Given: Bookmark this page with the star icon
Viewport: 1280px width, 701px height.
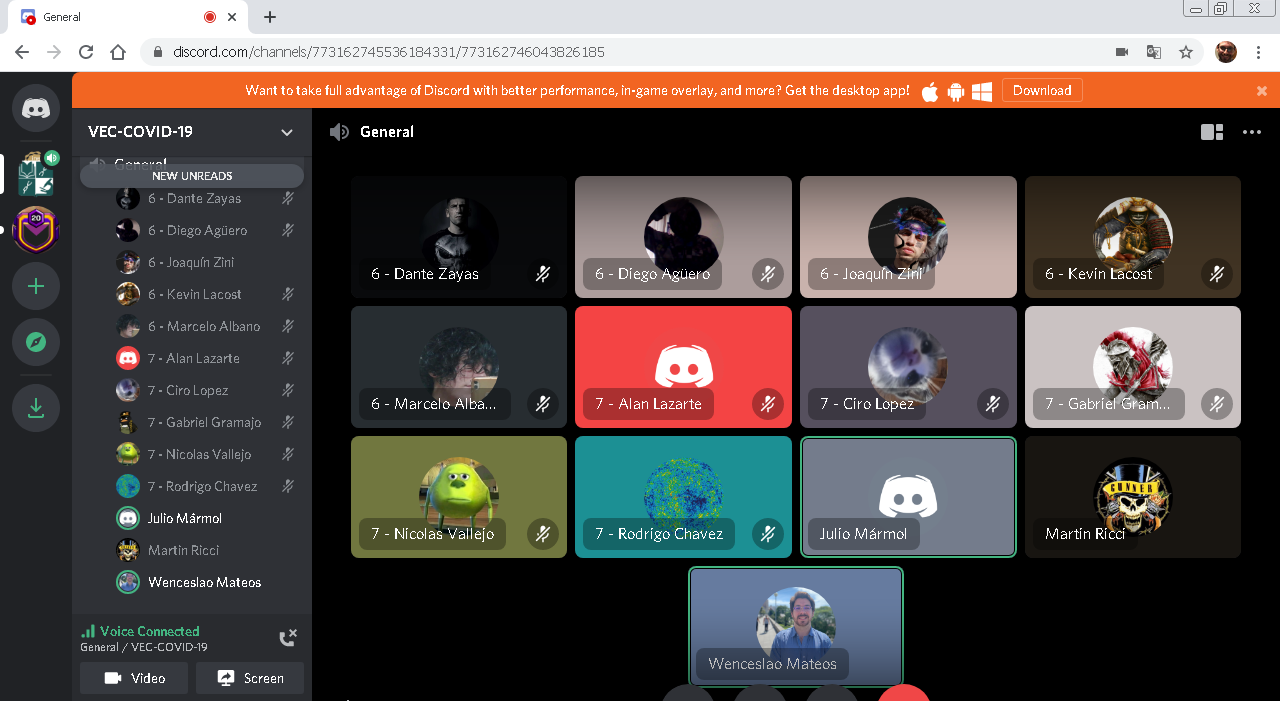Looking at the screenshot, I should point(1186,52).
